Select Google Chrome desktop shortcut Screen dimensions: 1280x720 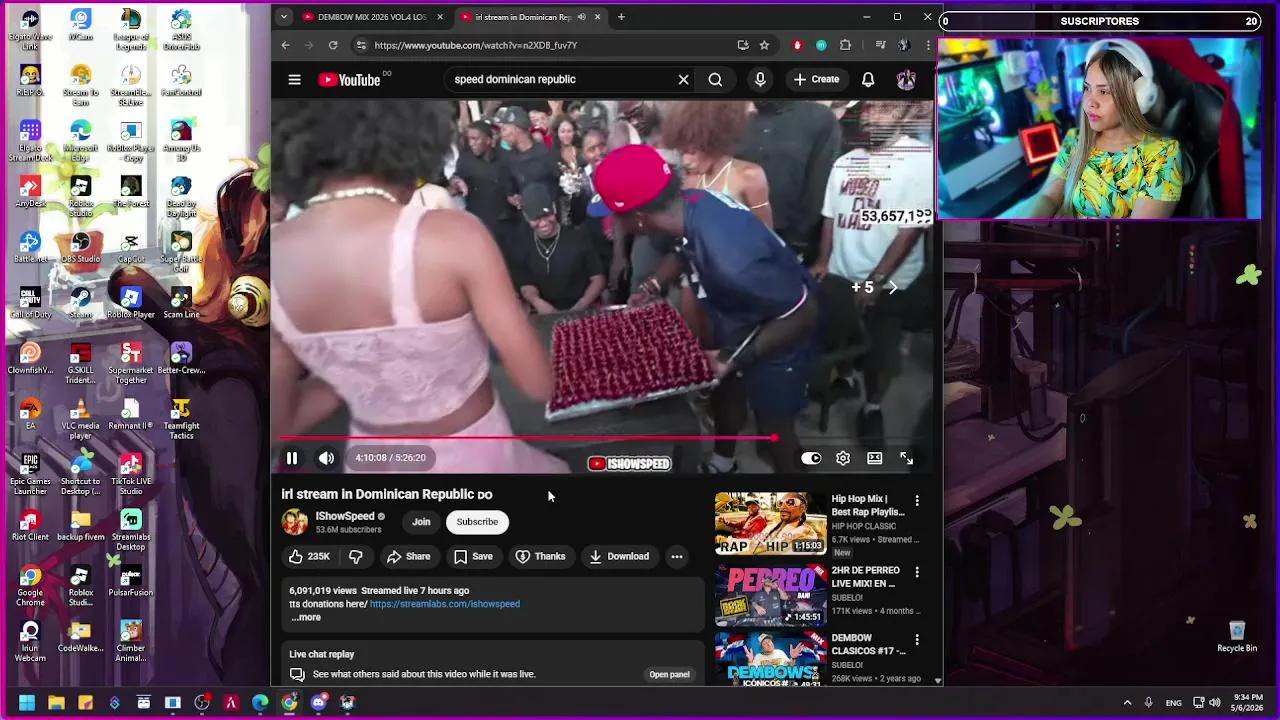[x=30, y=586]
